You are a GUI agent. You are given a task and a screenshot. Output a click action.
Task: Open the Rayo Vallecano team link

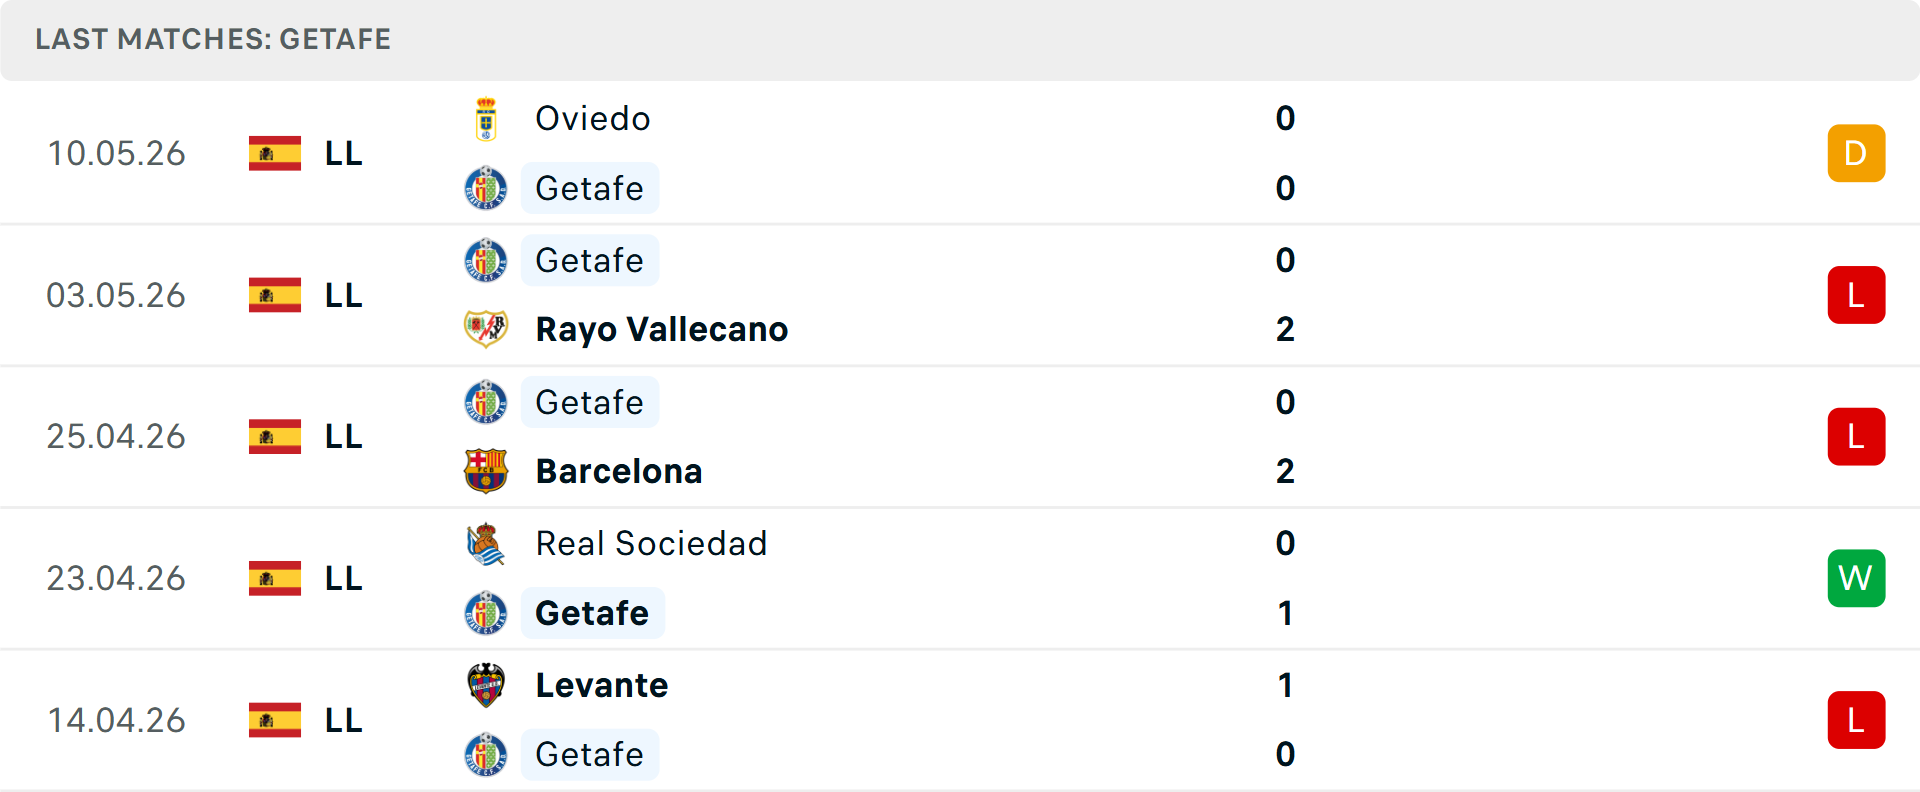click(662, 329)
